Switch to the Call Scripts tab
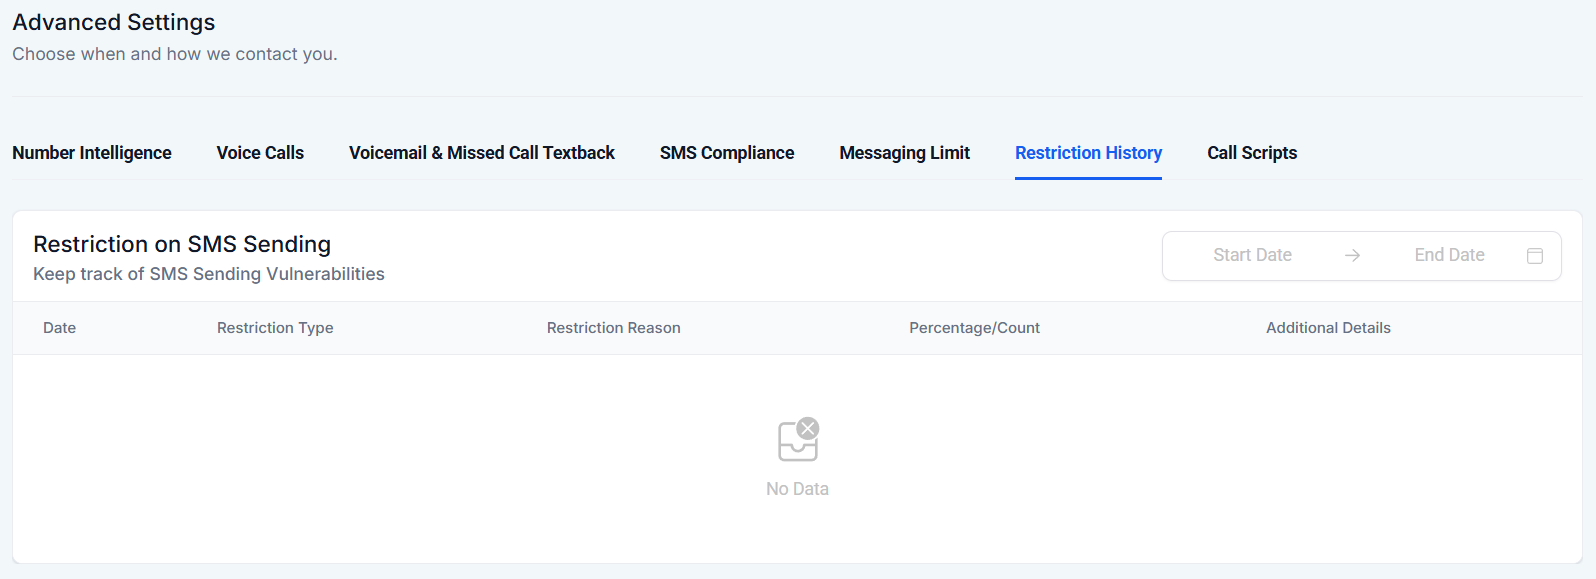Viewport: 1596px width, 579px height. point(1251,153)
